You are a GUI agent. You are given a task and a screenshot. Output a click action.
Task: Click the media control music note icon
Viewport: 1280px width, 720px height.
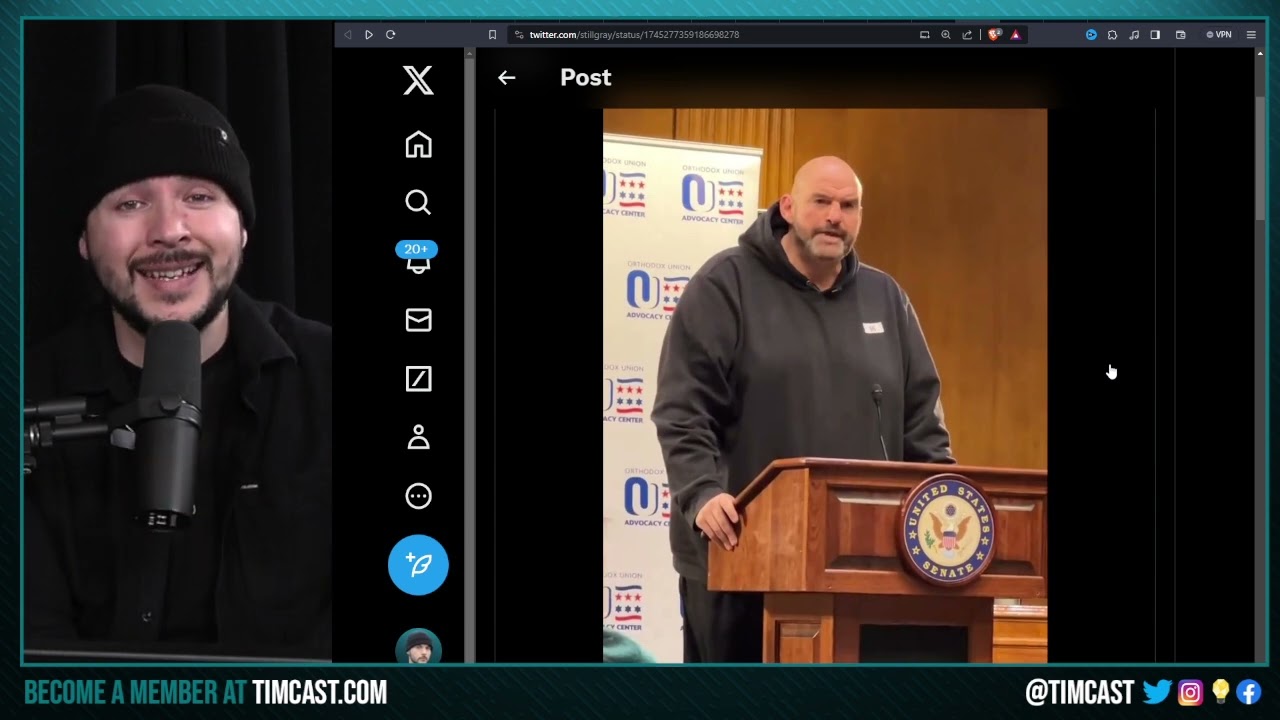[1134, 34]
